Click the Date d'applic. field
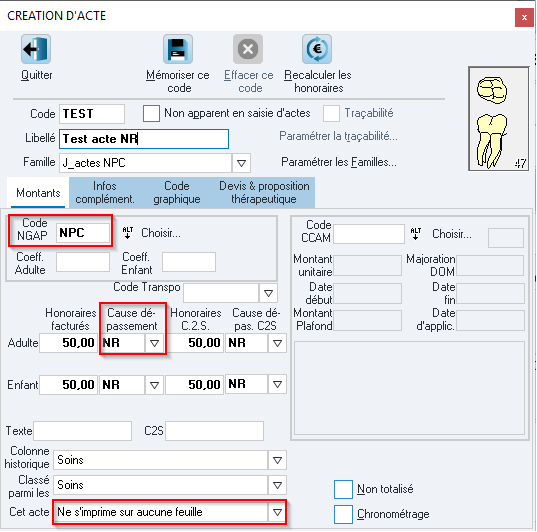 [490, 321]
